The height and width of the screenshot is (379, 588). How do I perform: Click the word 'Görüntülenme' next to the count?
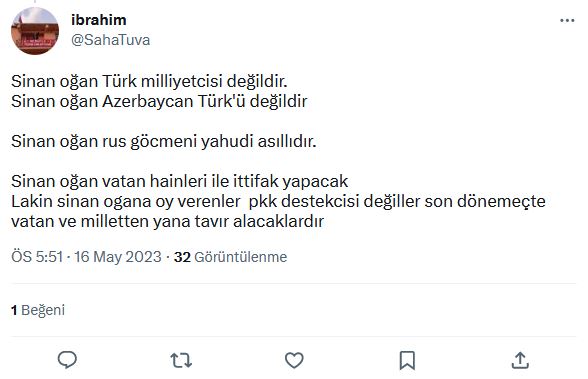pyautogui.click(x=241, y=257)
